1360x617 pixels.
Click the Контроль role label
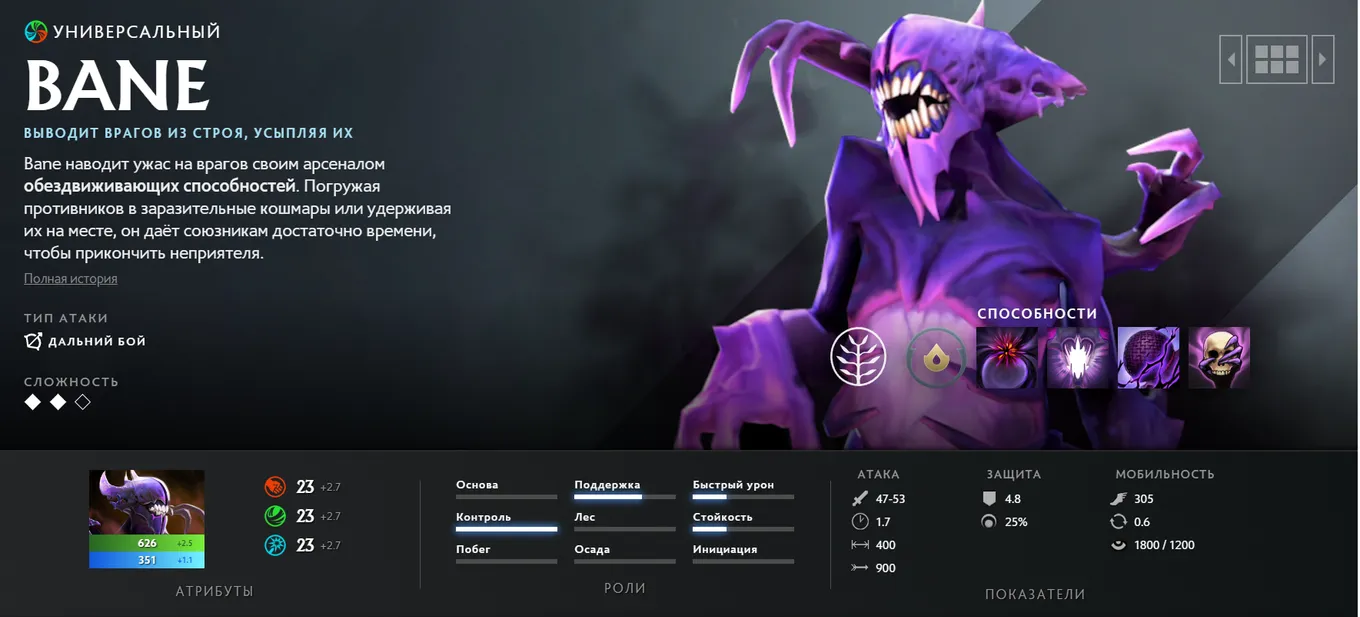click(483, 517)
